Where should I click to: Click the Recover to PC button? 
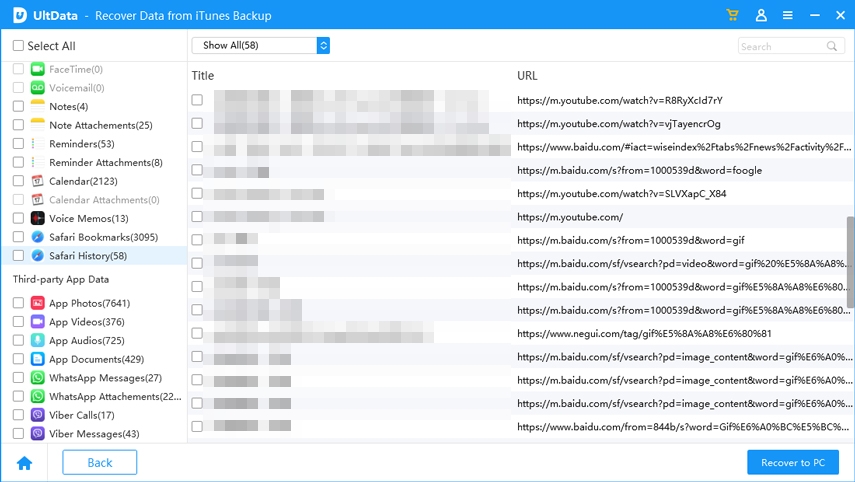[x=792, y=463]
